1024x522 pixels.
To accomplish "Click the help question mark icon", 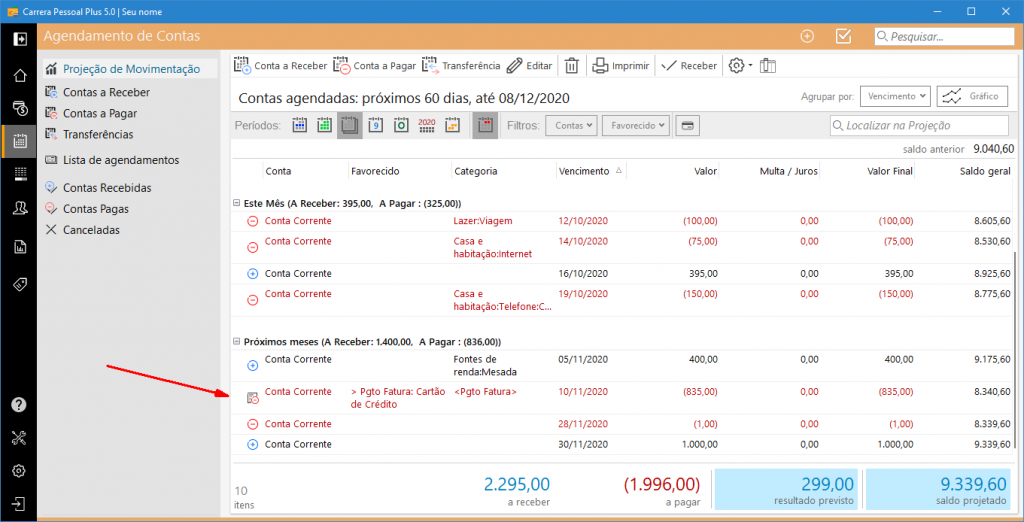I will pyautogui.click(x=19, y=405).
